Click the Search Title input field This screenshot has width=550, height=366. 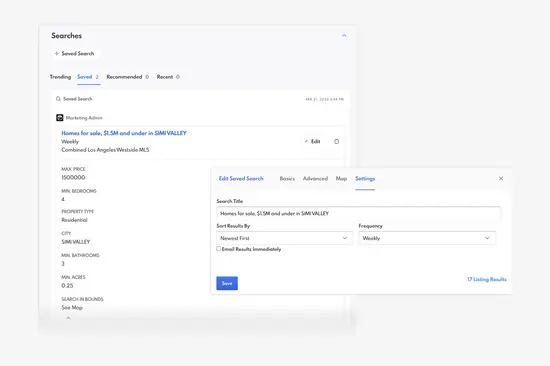pos(358,213)
